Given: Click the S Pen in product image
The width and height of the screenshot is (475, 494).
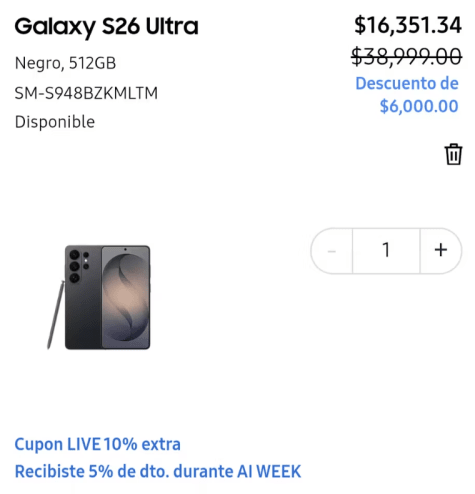Looking at the screenshot, I should 55,315.
